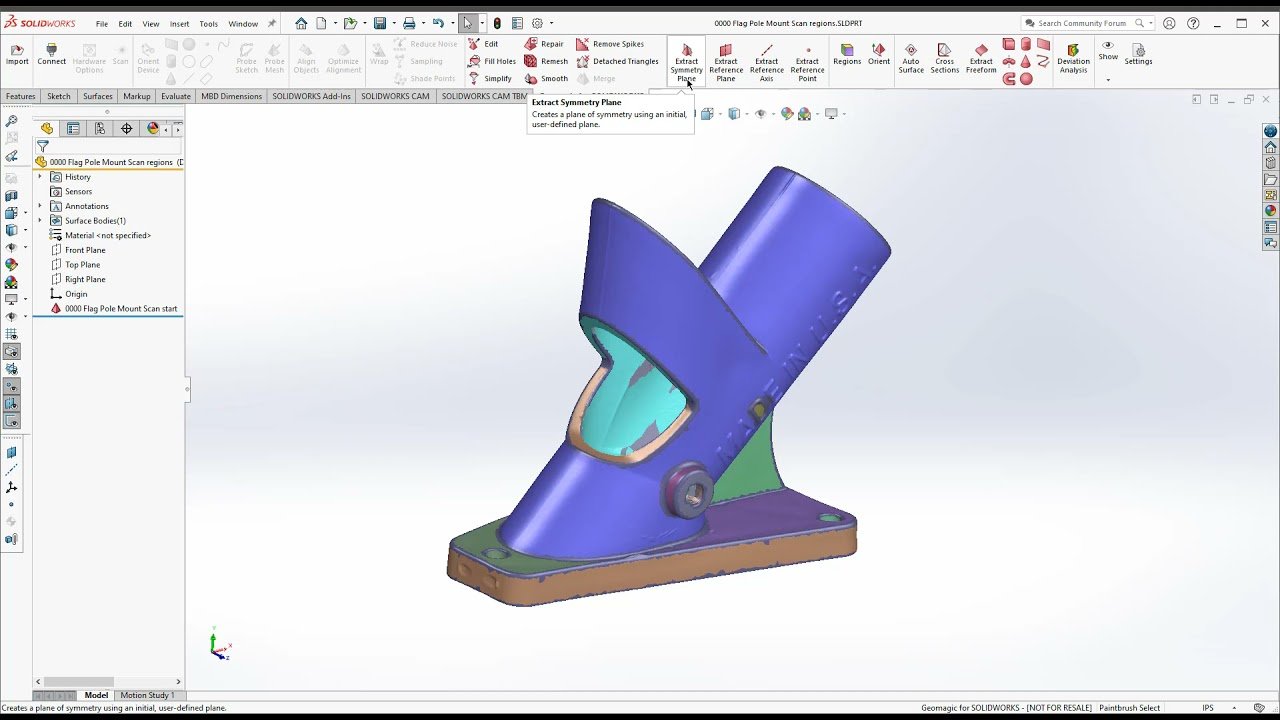Click the Save icon
Image resolution: width=1280 pixels, height=720 pixels.
(379, 23)
